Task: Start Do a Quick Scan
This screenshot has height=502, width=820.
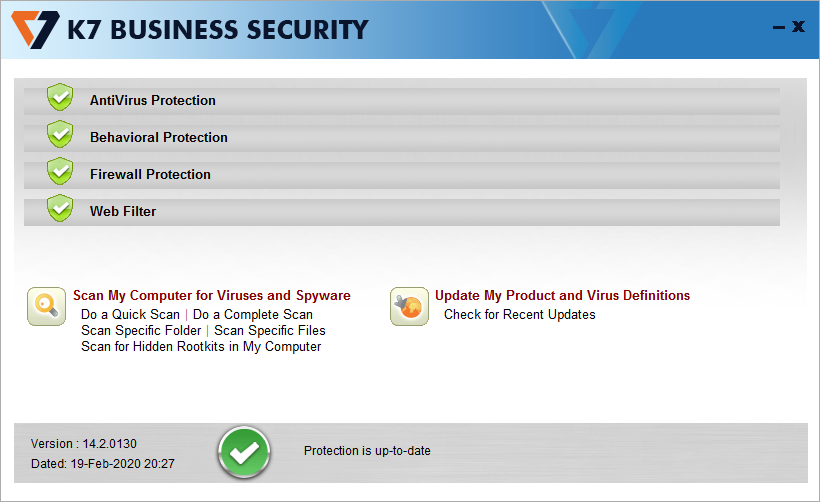Action: coord(130,315)
